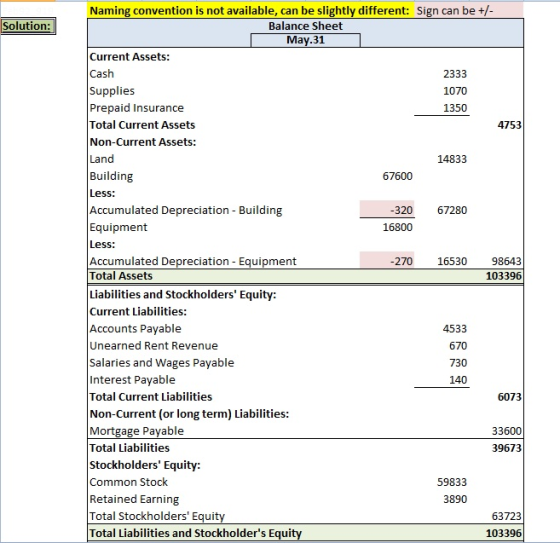Click non-current total 98643
The height and width of the screenshot is (543, 560).
[506, 261]
